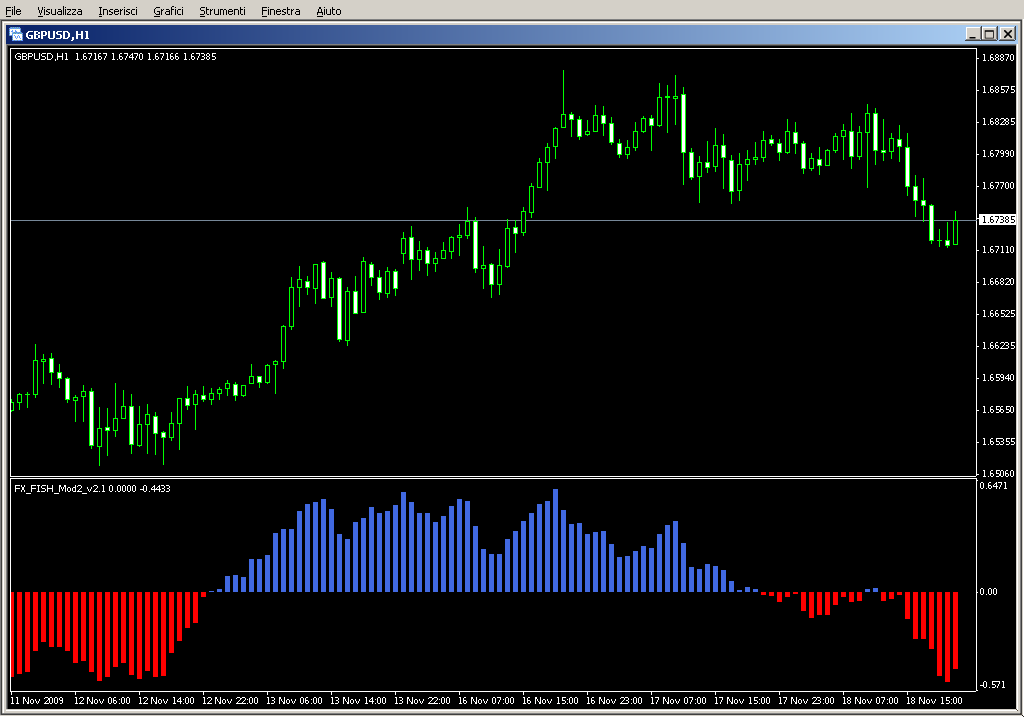Click the 18 Nov 15:00 time label
The image size is (1024, 717).
[x=934, y=701]
